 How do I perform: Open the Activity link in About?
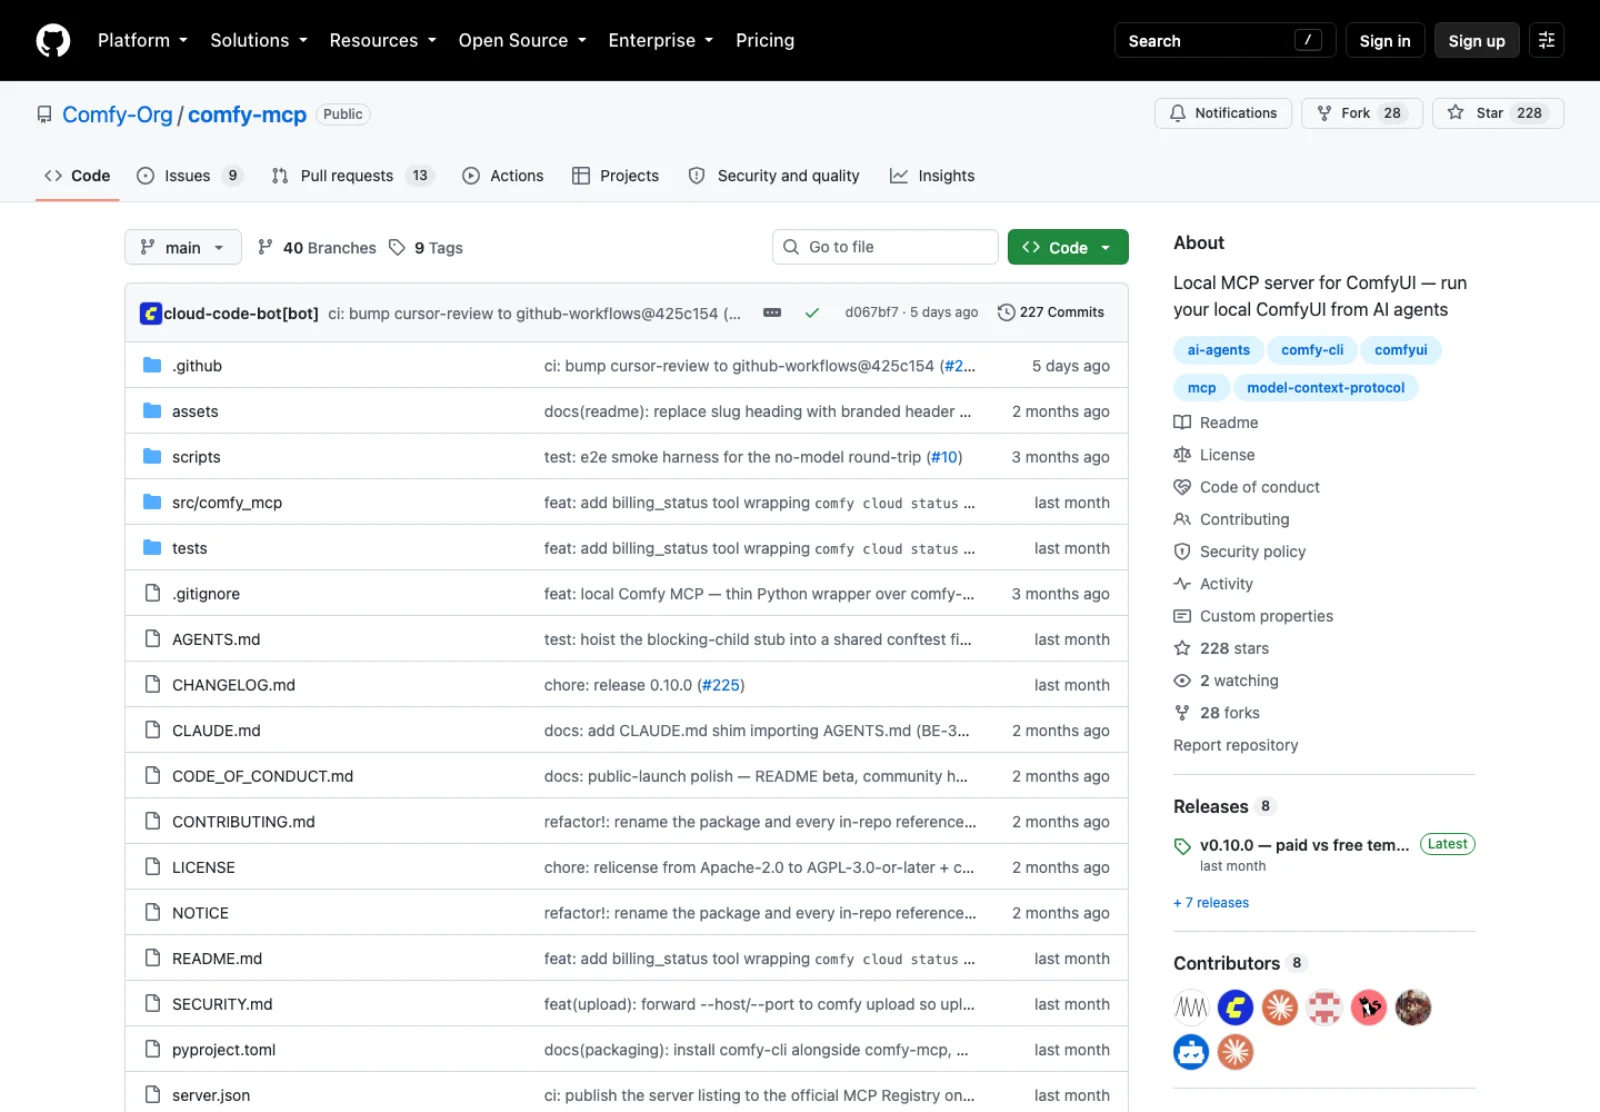pos(1214,583)
